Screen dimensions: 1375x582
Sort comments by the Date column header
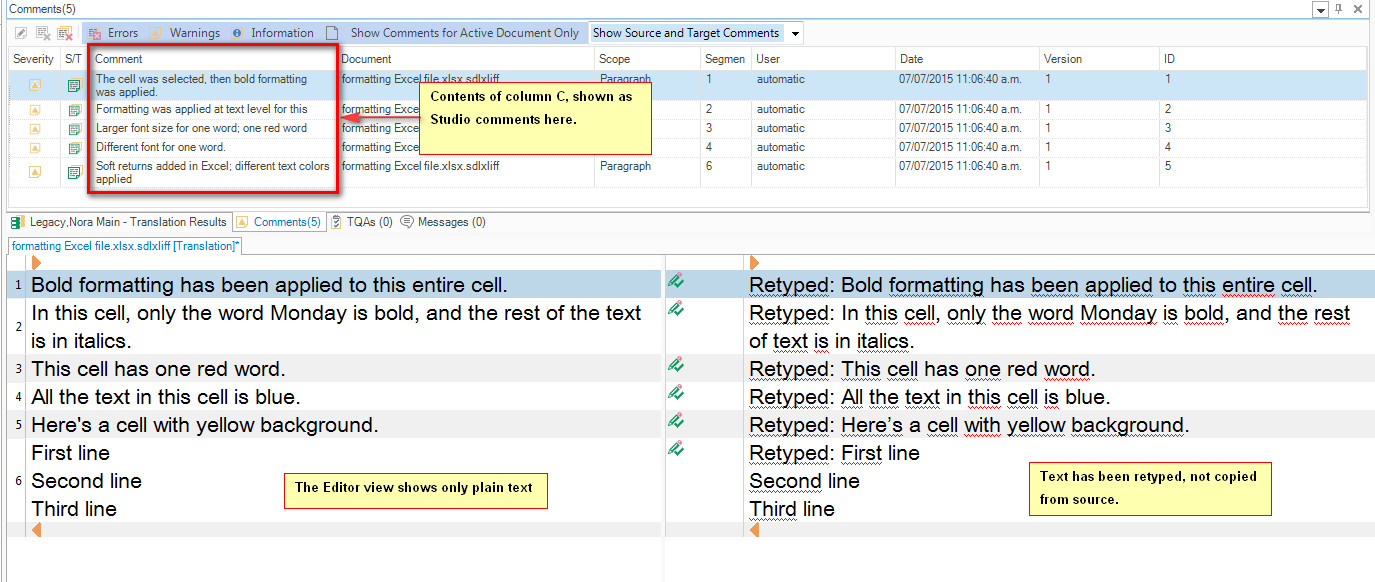click(911, 59)
